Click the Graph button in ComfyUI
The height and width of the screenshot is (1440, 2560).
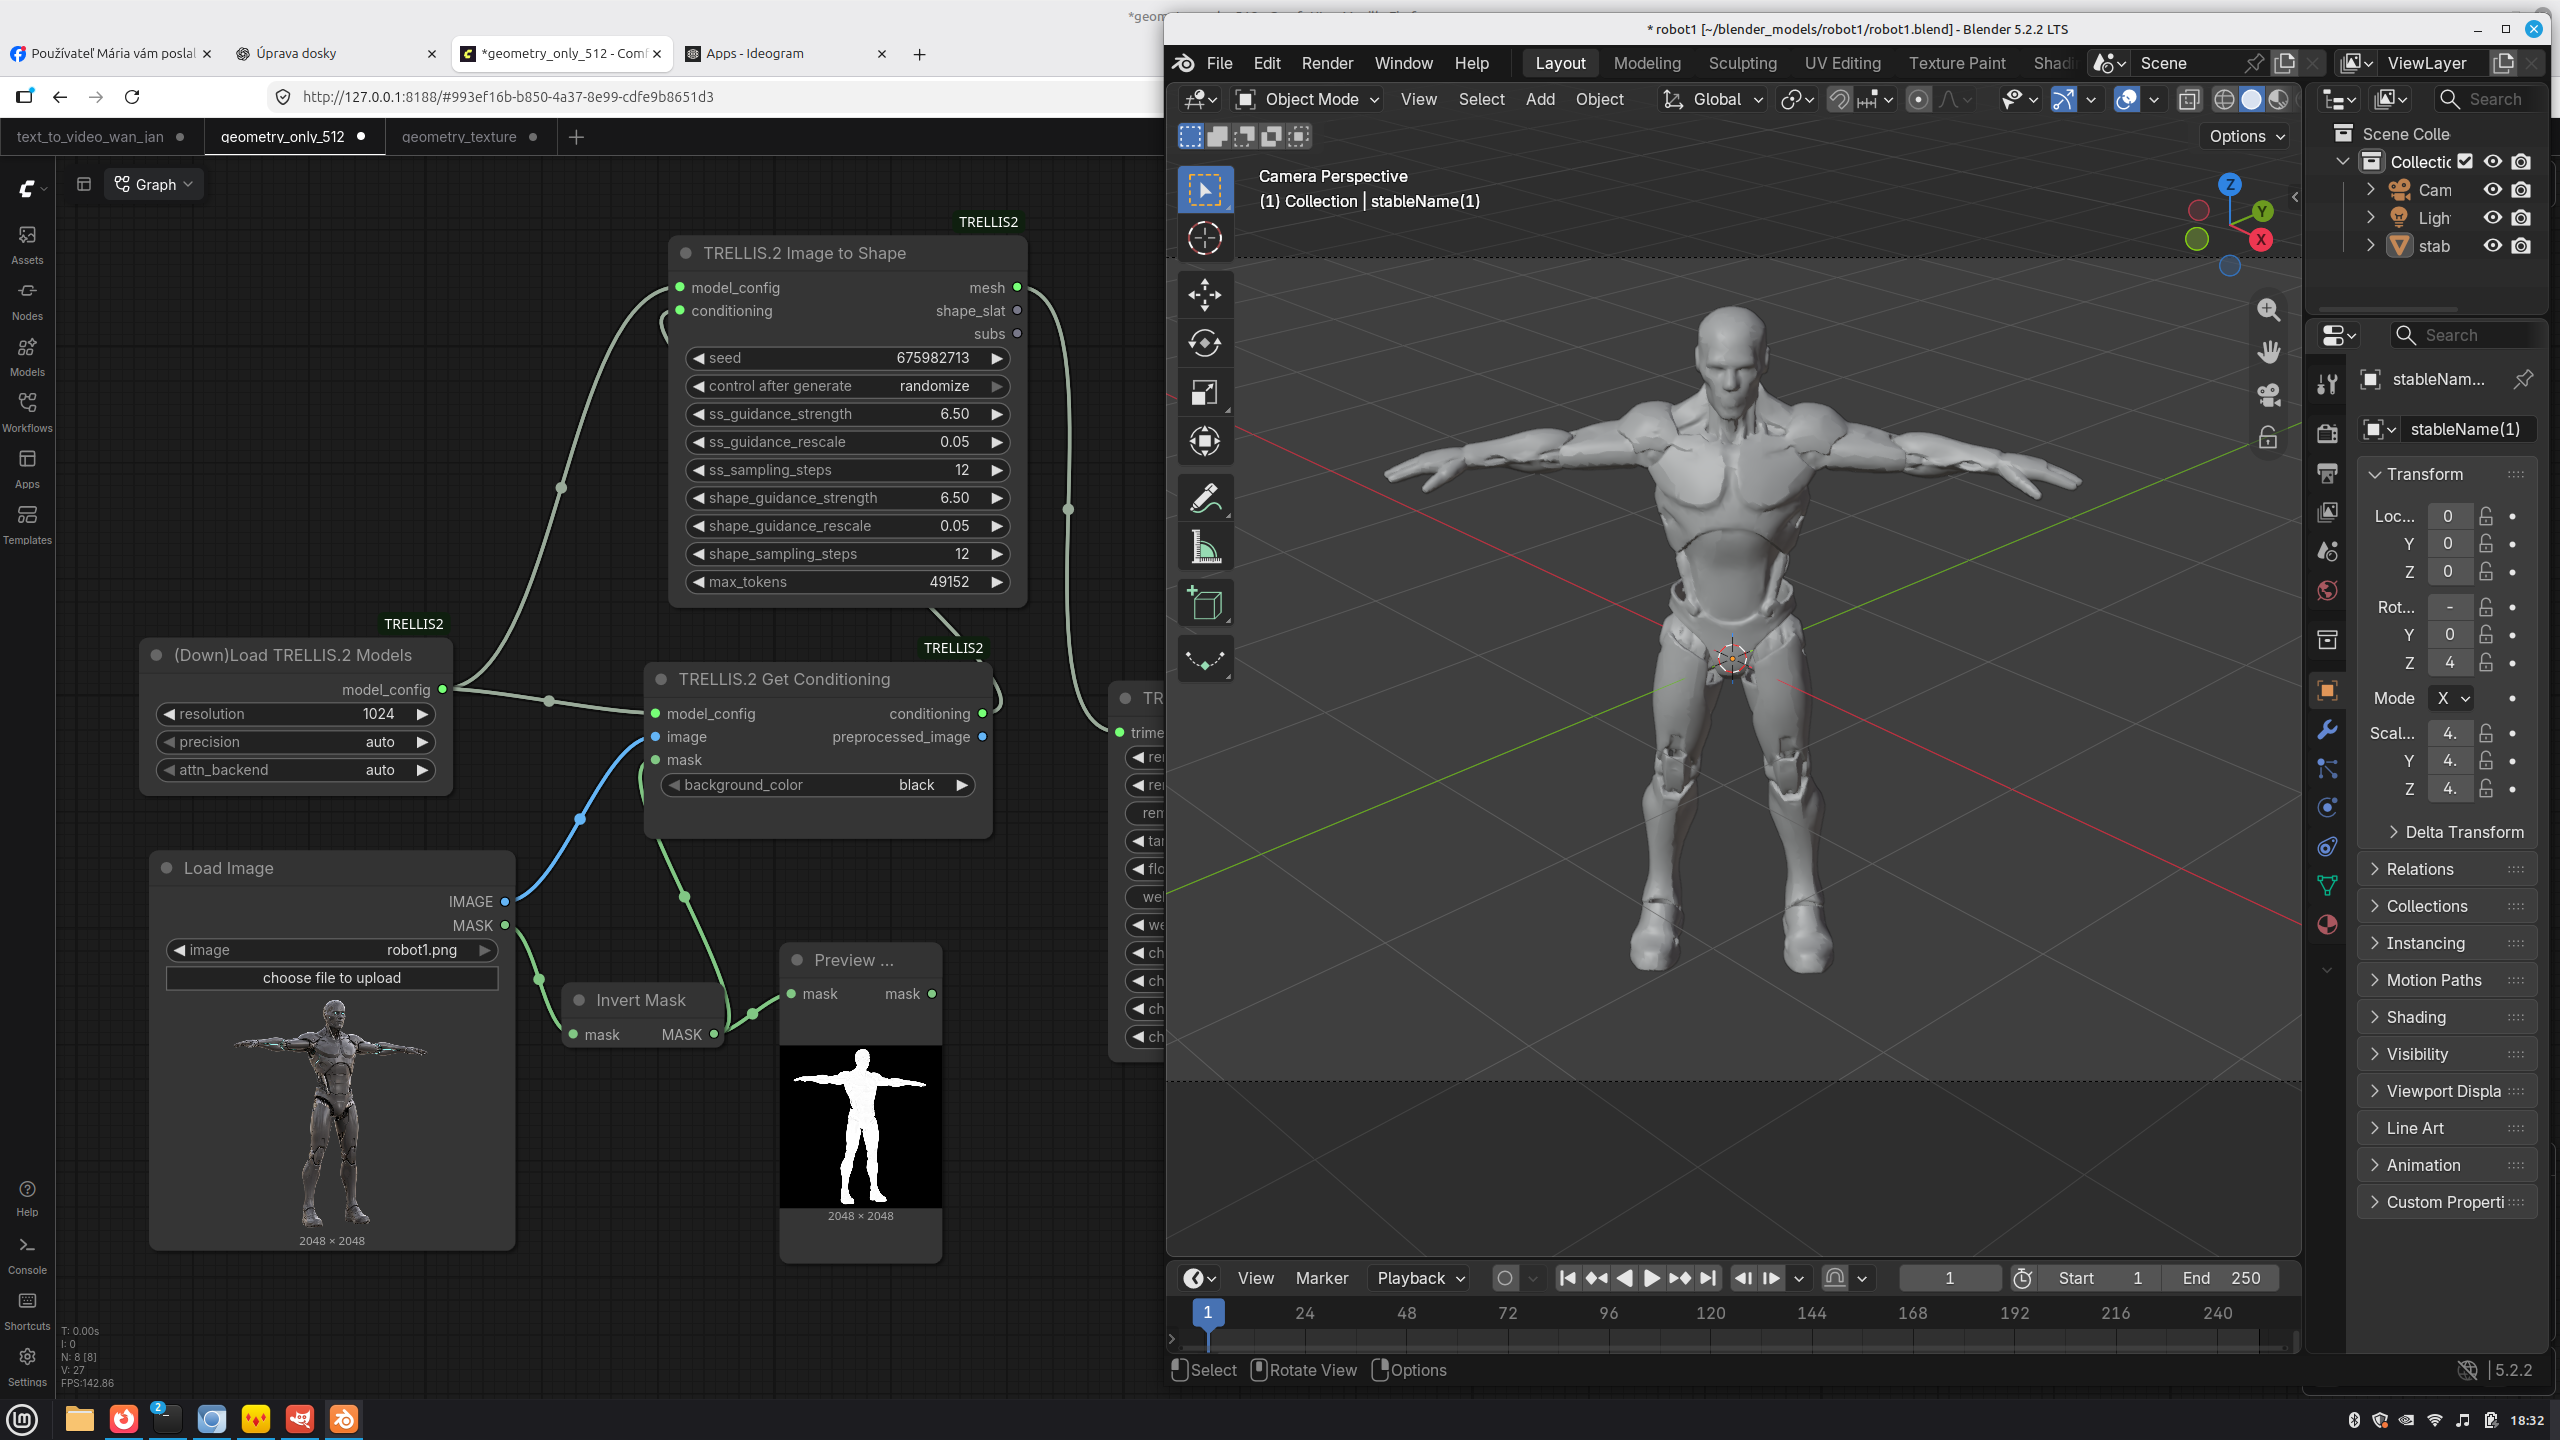[154, 184]
